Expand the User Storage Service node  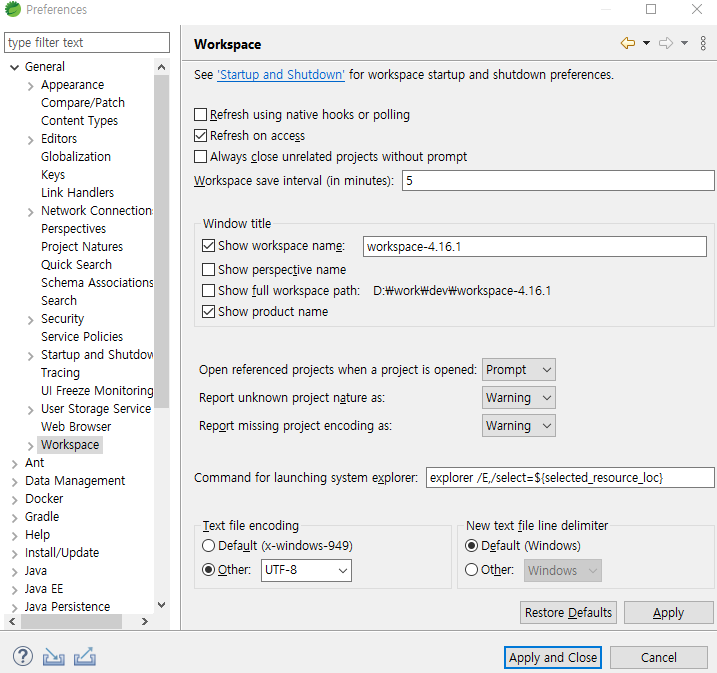[31, 410]
